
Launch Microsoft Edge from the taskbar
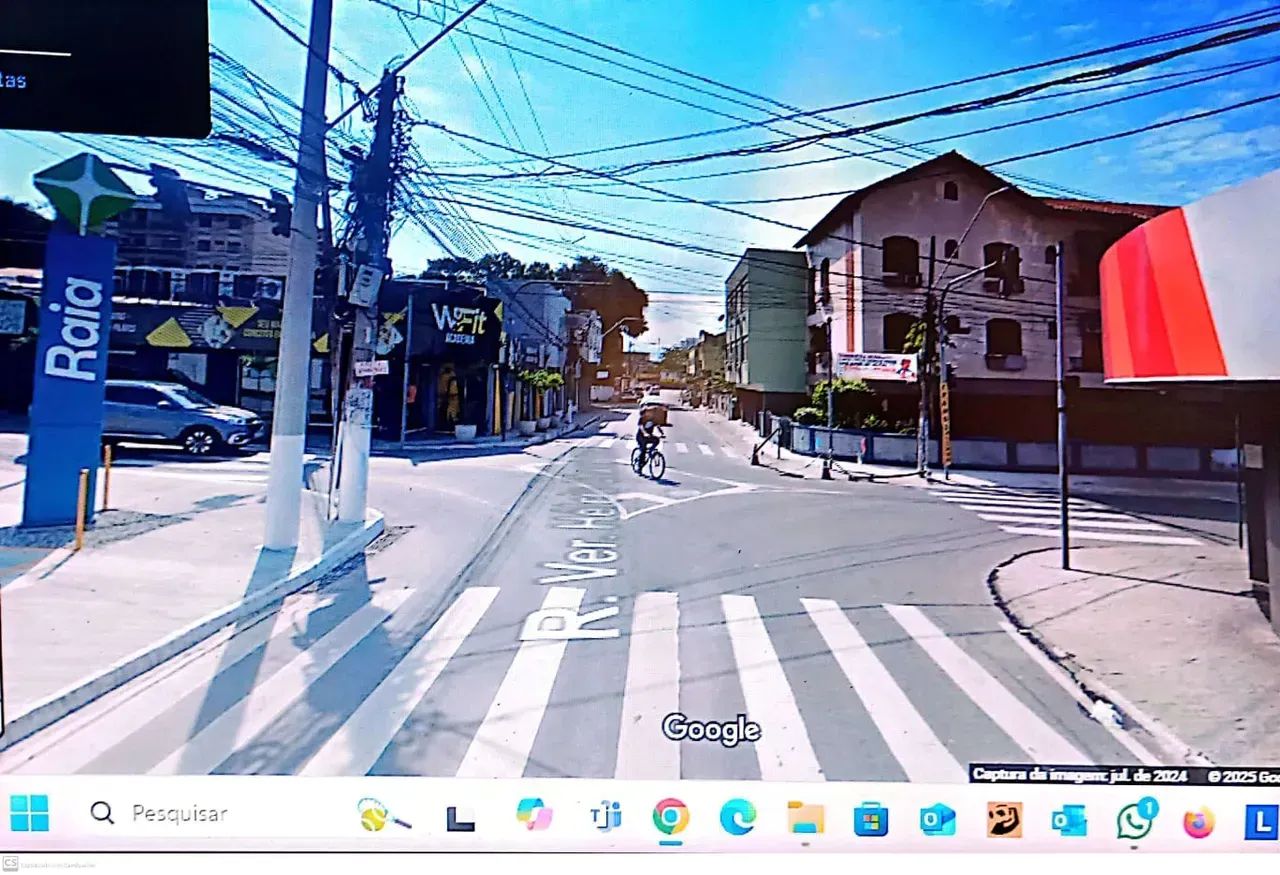point(737,817)
